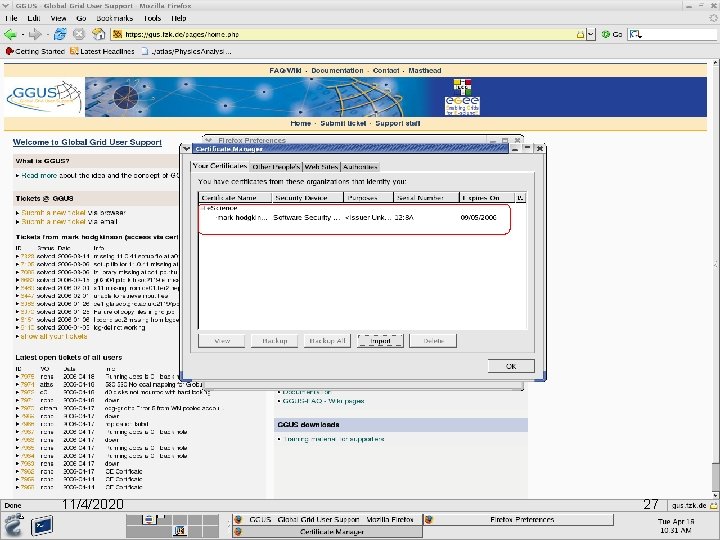Sort by the Expires On column header

point(487,197)
